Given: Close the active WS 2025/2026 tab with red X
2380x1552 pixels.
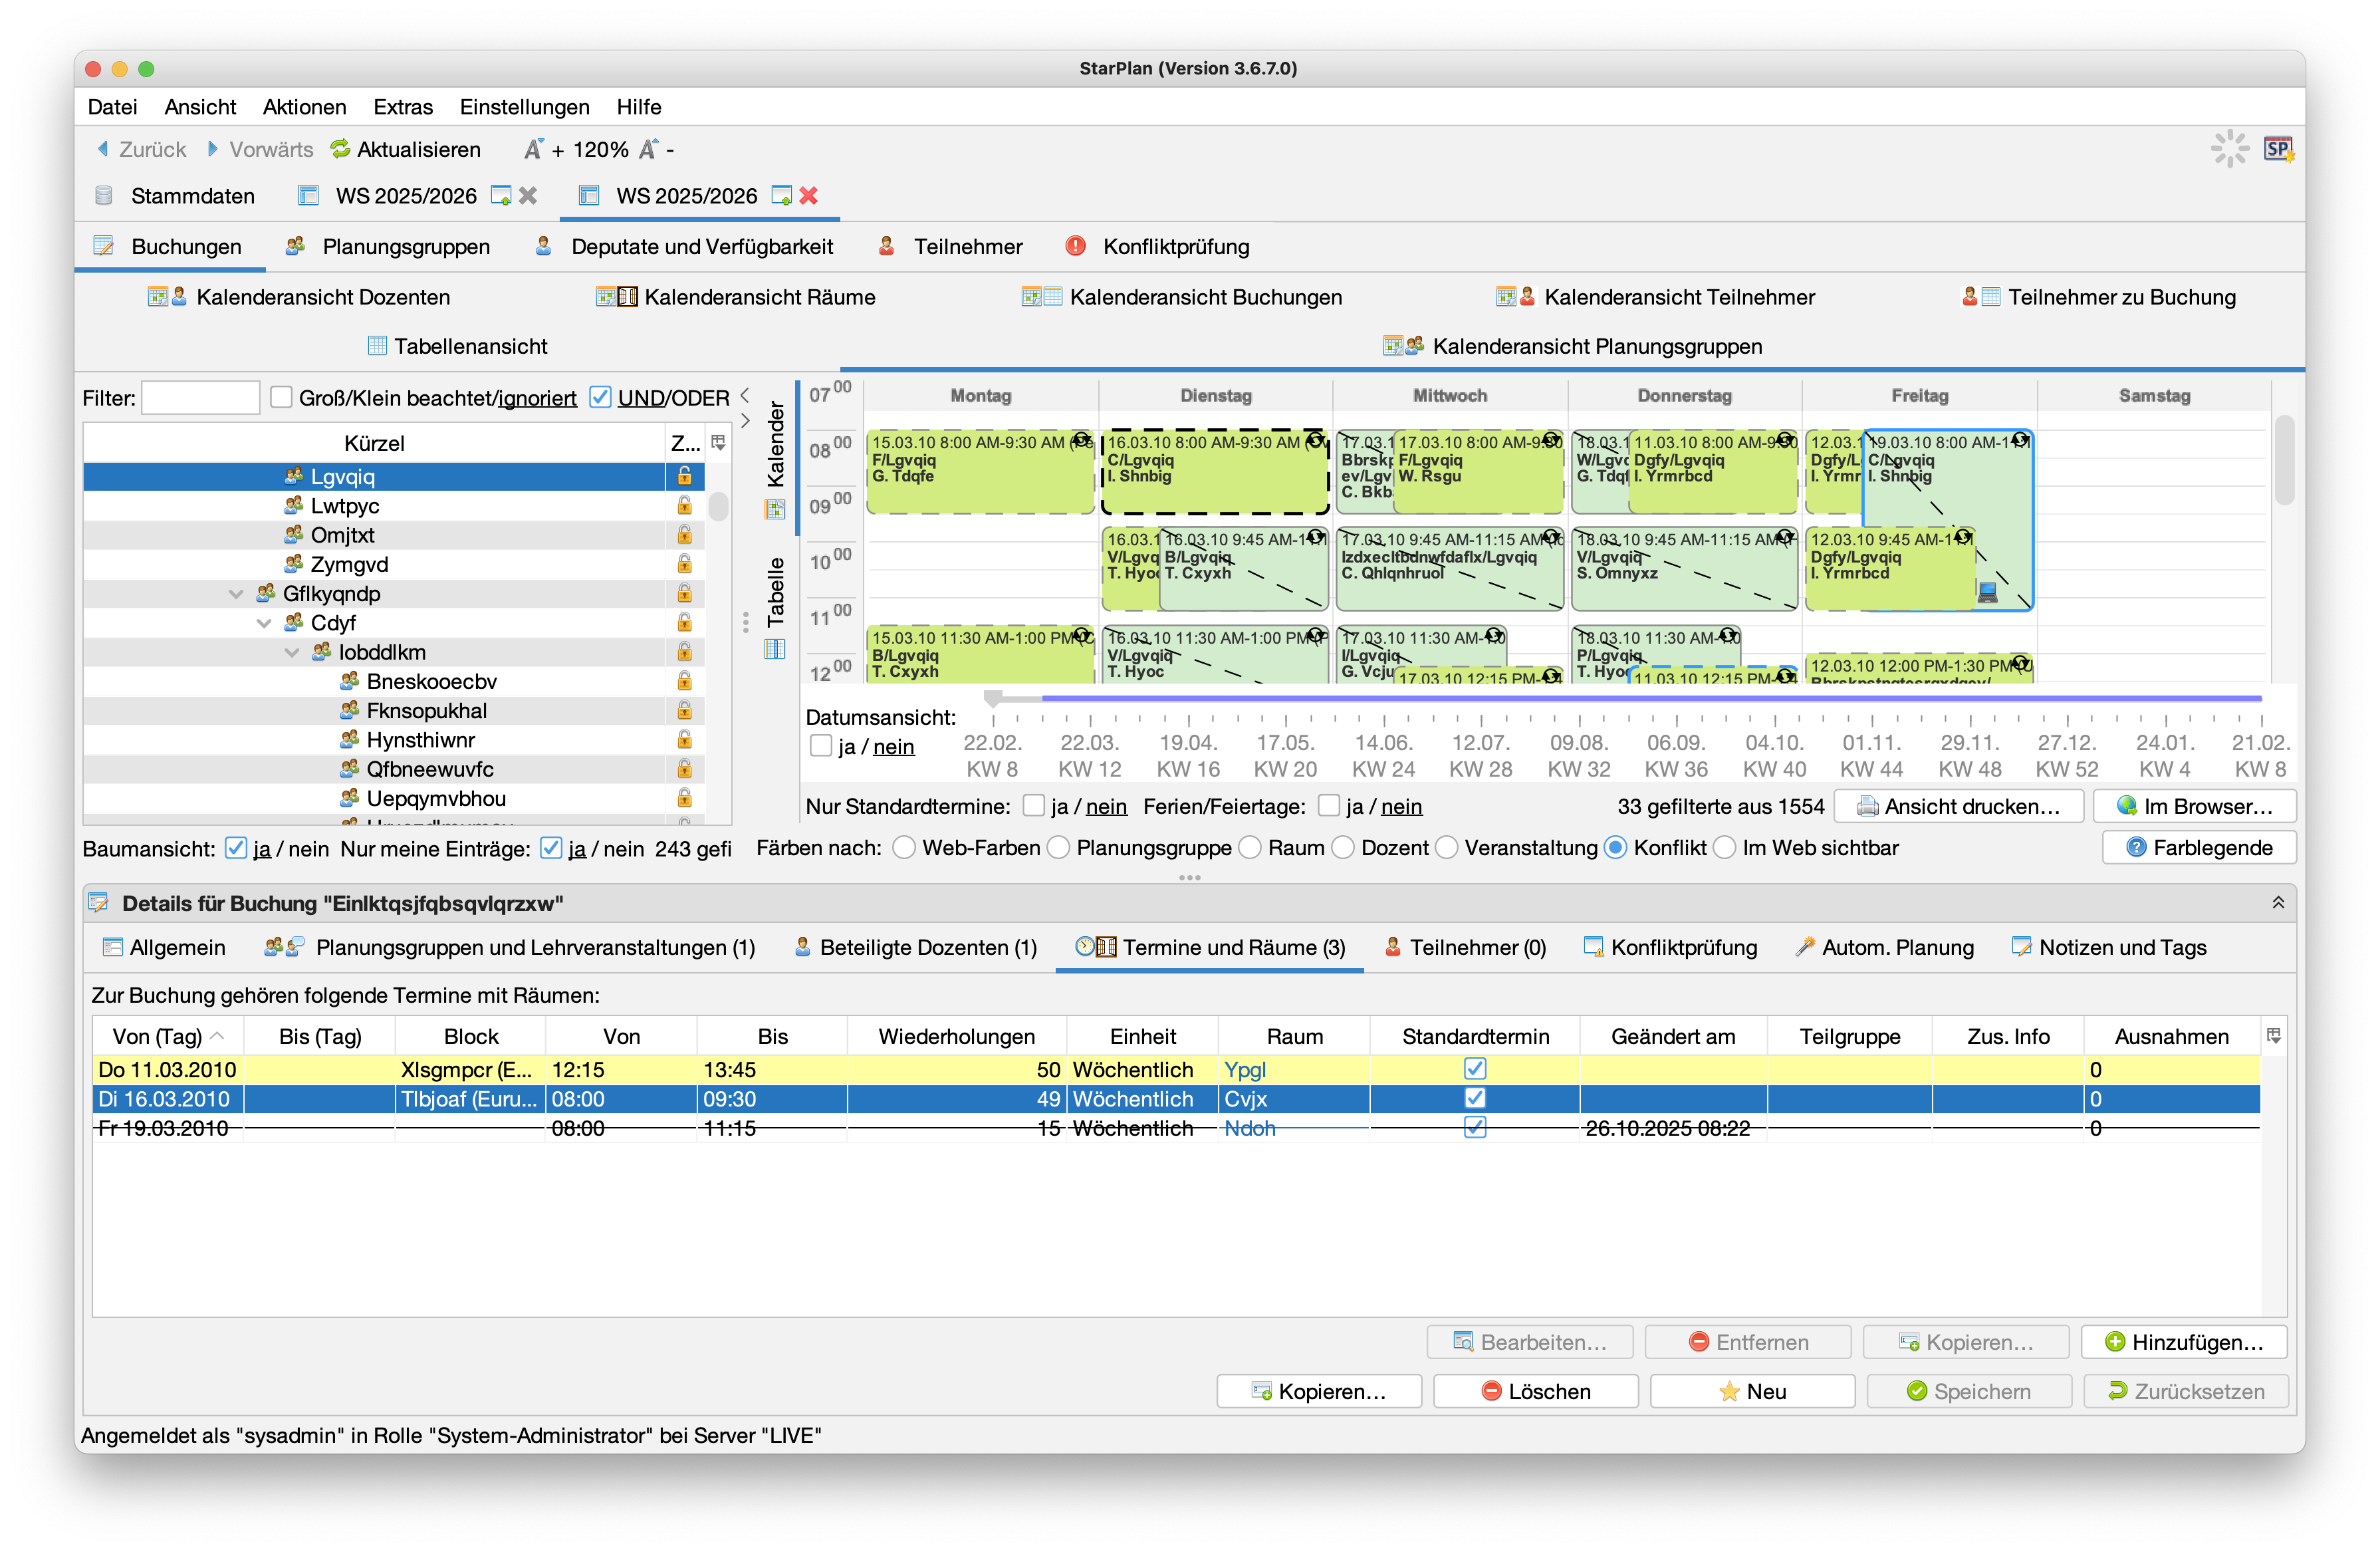Looking at the screenshot, I should tap(809, 196).
